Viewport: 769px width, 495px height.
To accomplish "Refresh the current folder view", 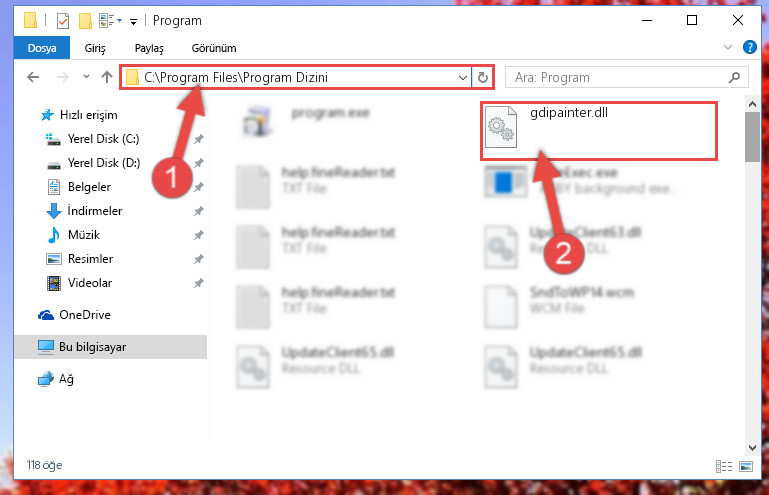I will (483, 78).
